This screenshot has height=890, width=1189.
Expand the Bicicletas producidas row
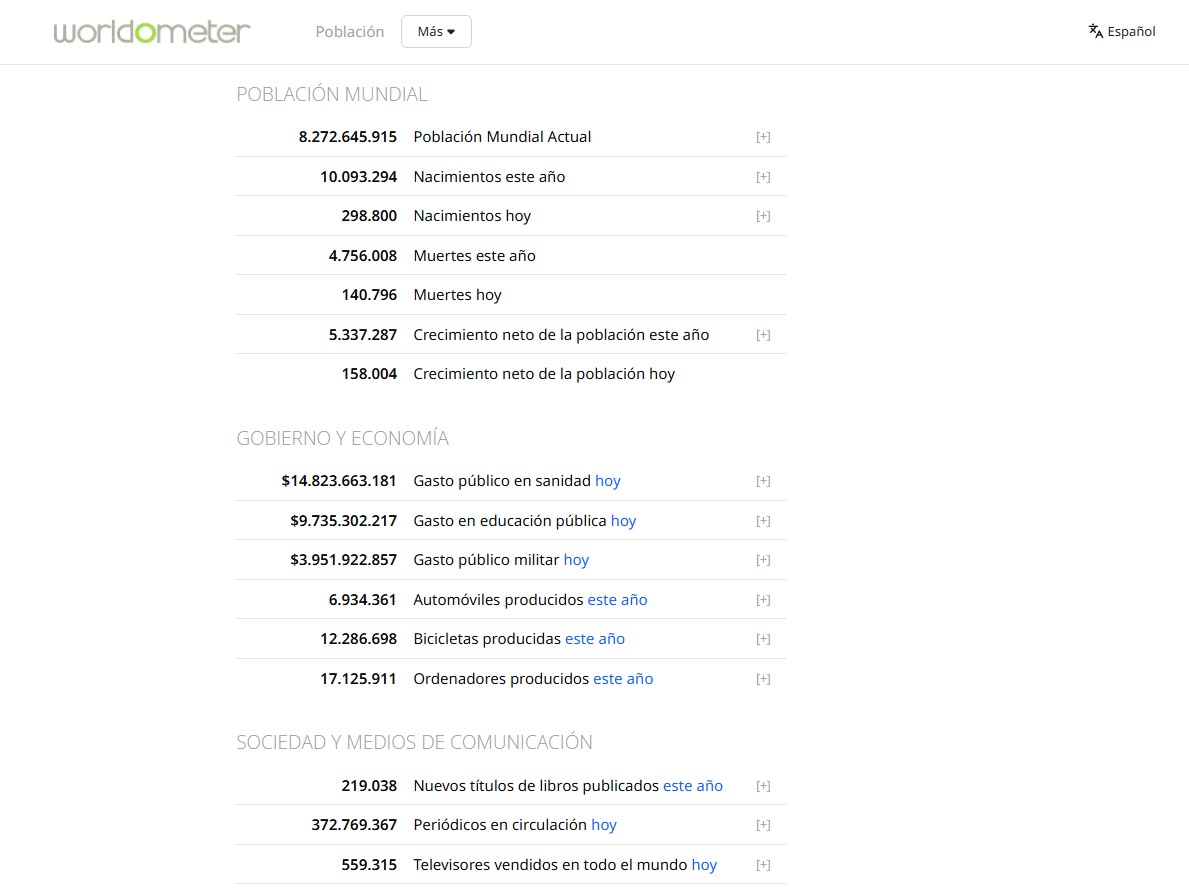click(763, 639)
